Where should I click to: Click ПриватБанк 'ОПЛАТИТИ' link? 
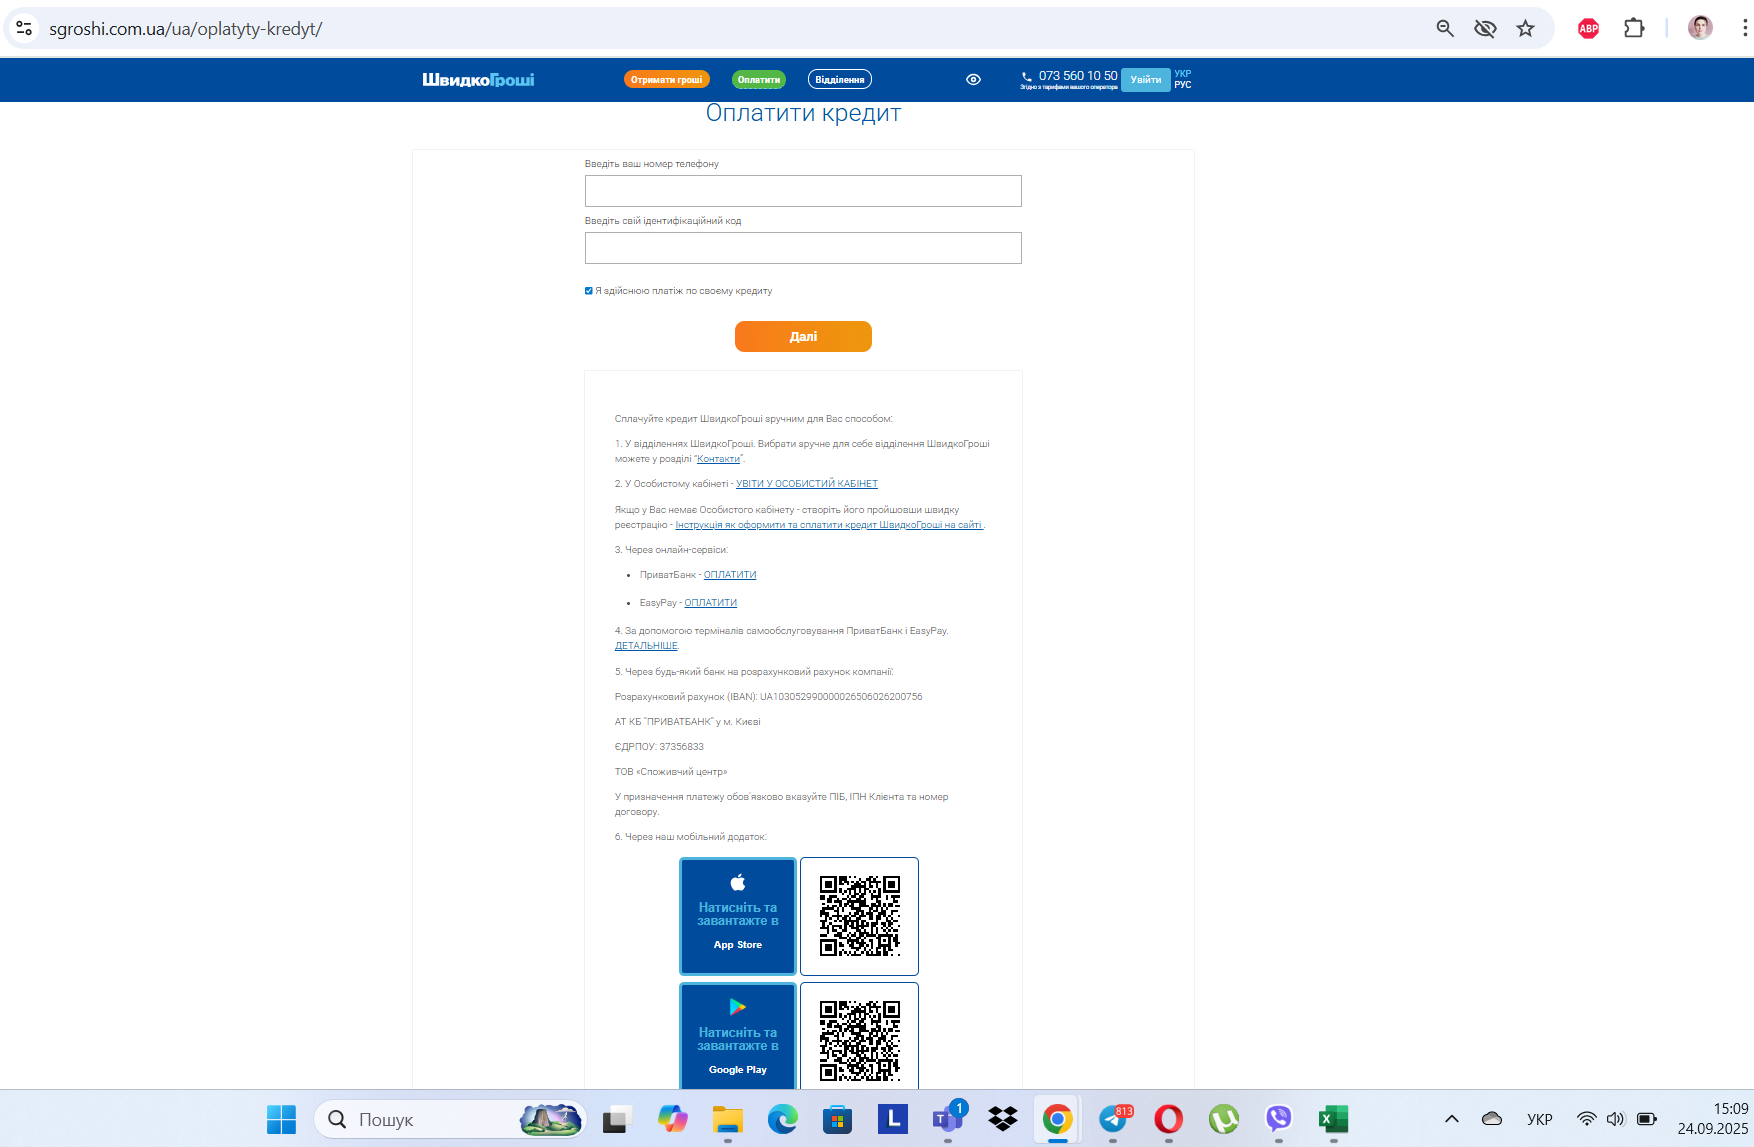(x=730, y=575)
